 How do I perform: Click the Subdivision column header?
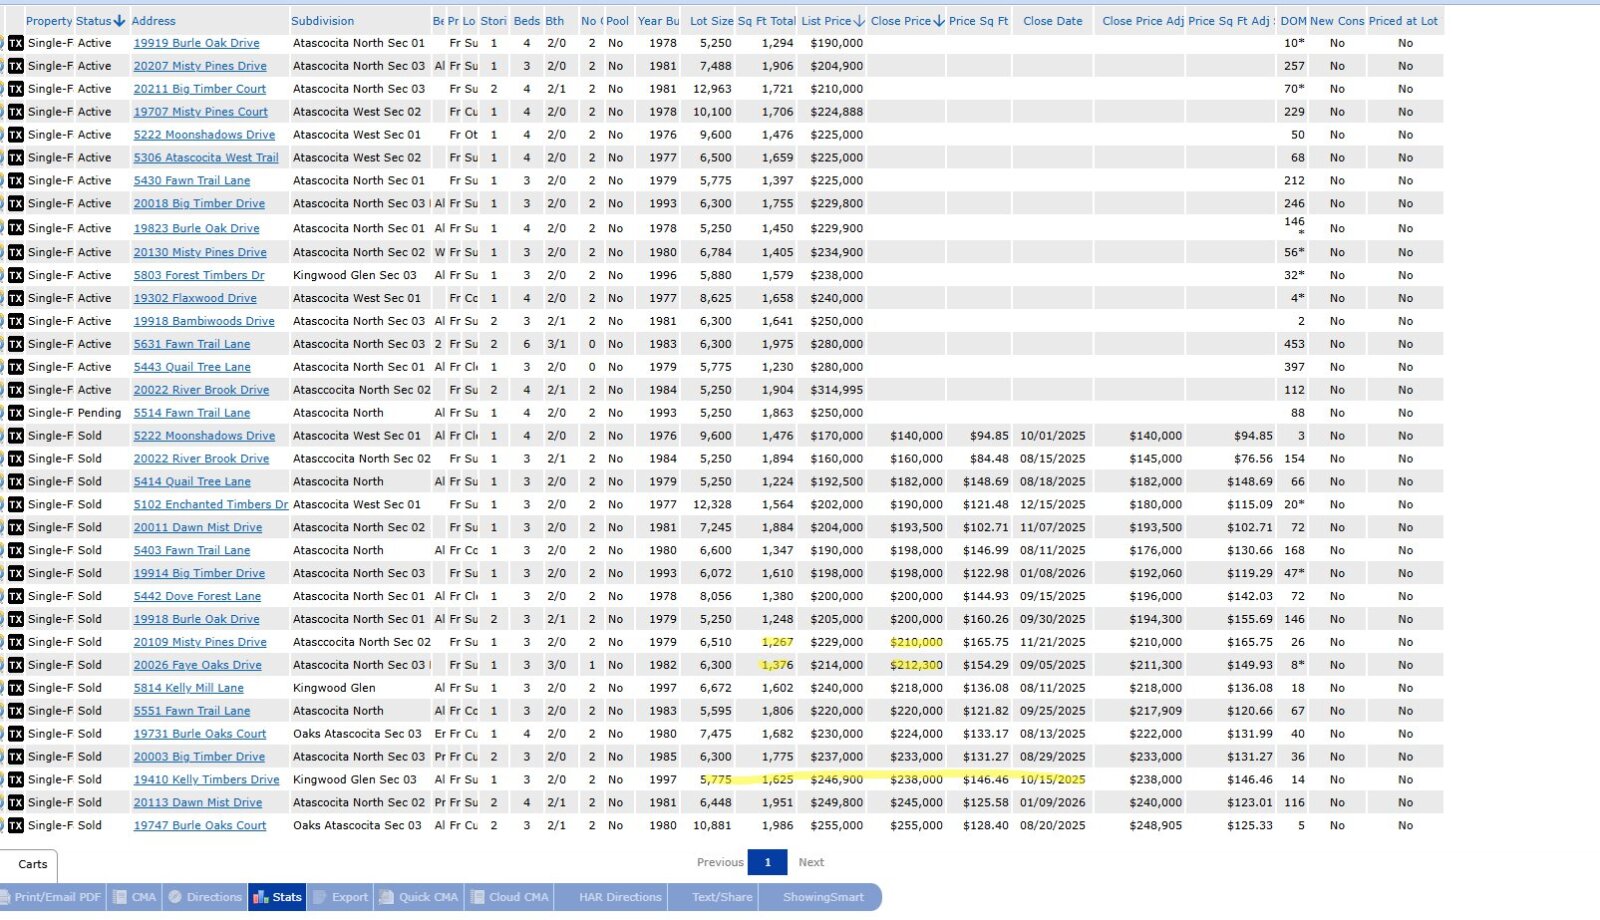tap(322, 21)
